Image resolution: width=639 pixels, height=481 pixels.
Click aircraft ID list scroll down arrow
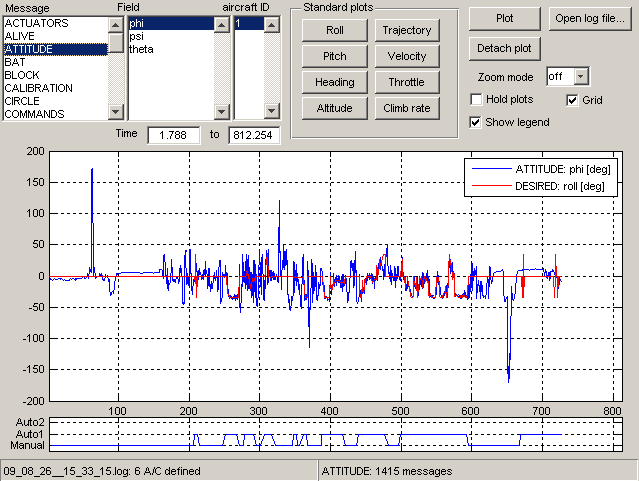coord(272,111)
